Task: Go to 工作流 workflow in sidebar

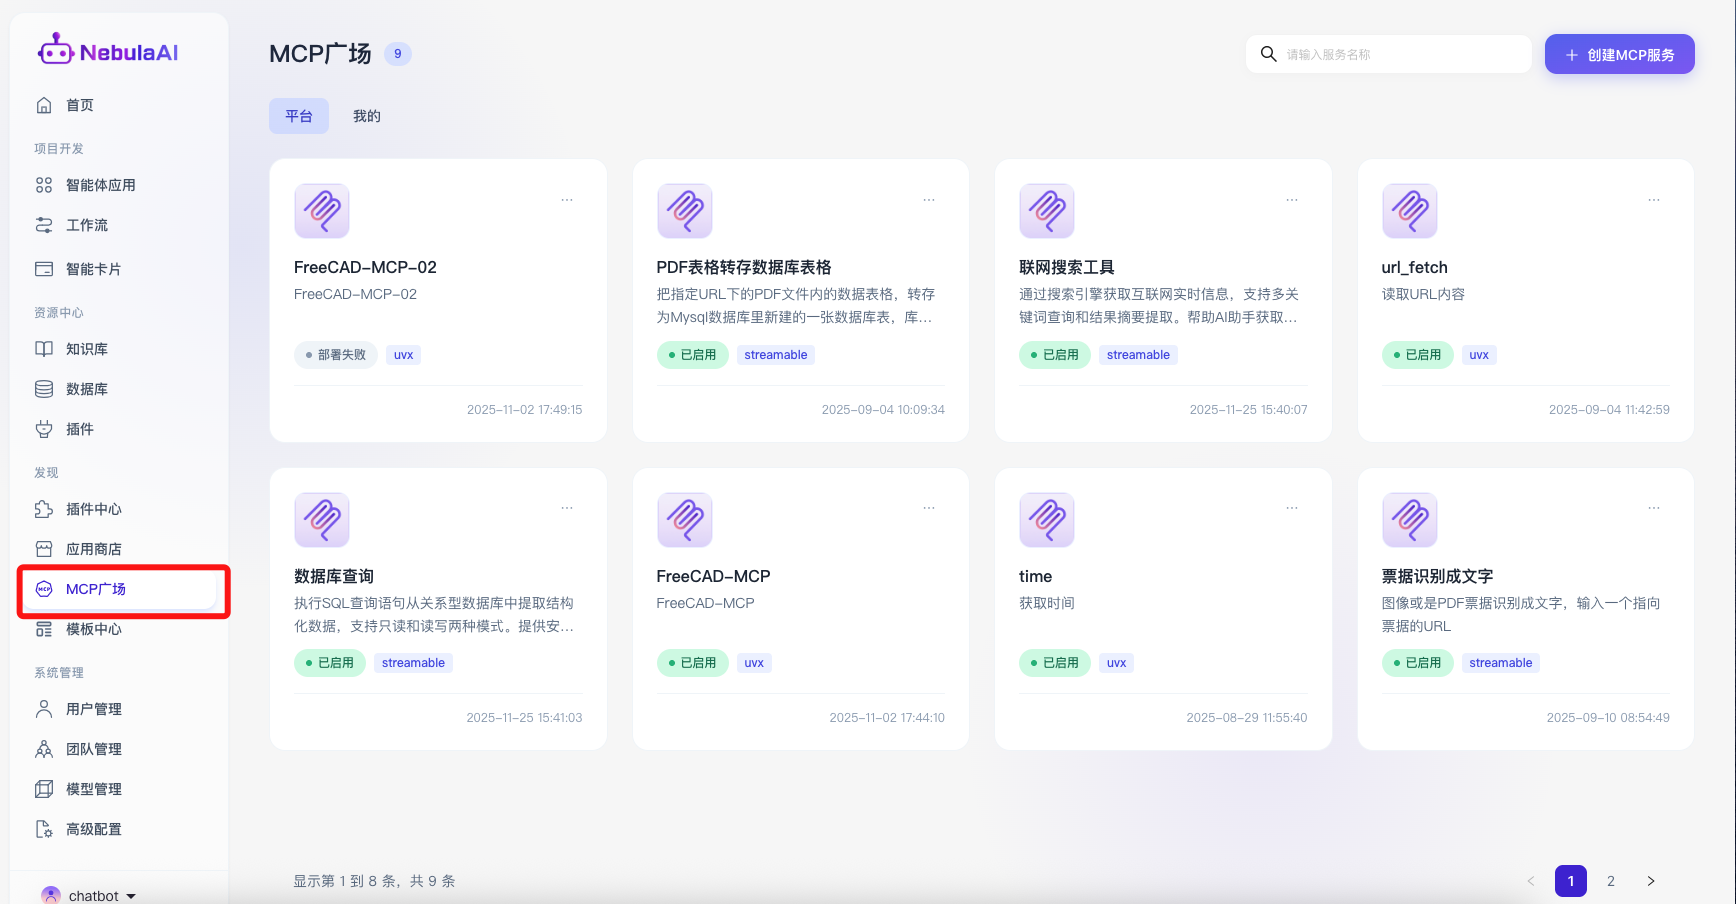Action: click(86, 225)
